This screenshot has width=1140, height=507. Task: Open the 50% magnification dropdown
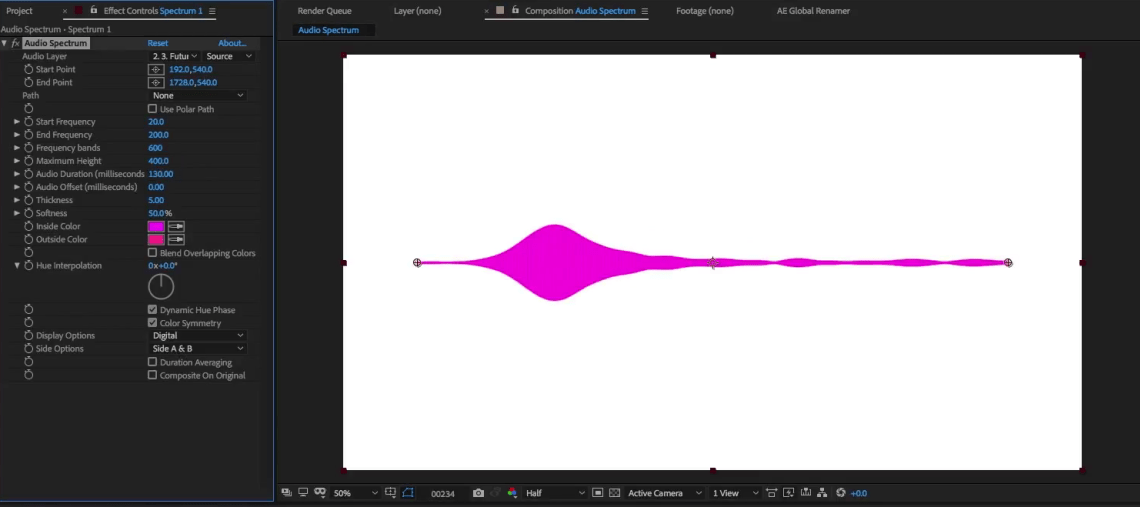(x=356, y=493)
